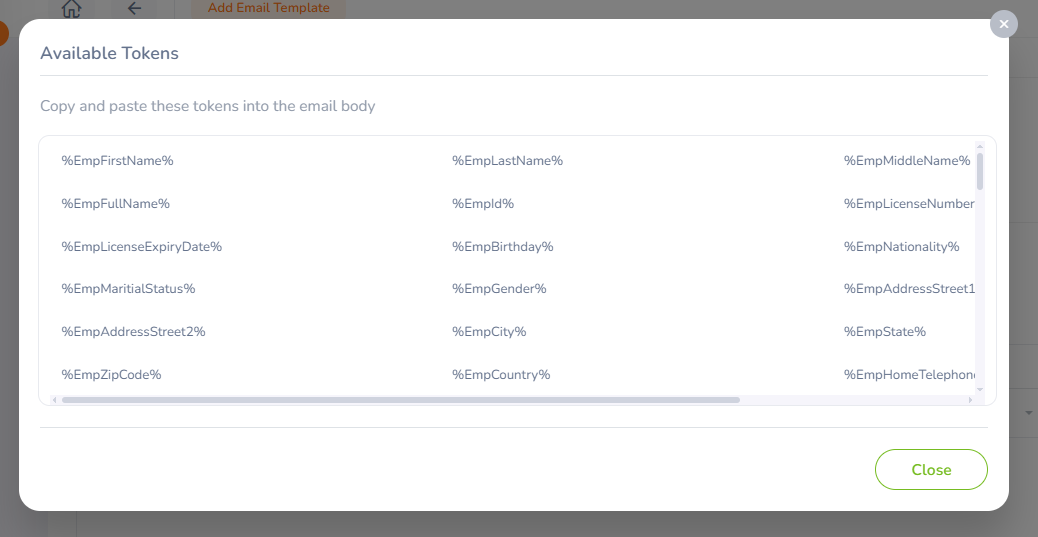The image size is (1038, 537).
Task: Choose the %EmpGender% token
Action: coord(499,289)
